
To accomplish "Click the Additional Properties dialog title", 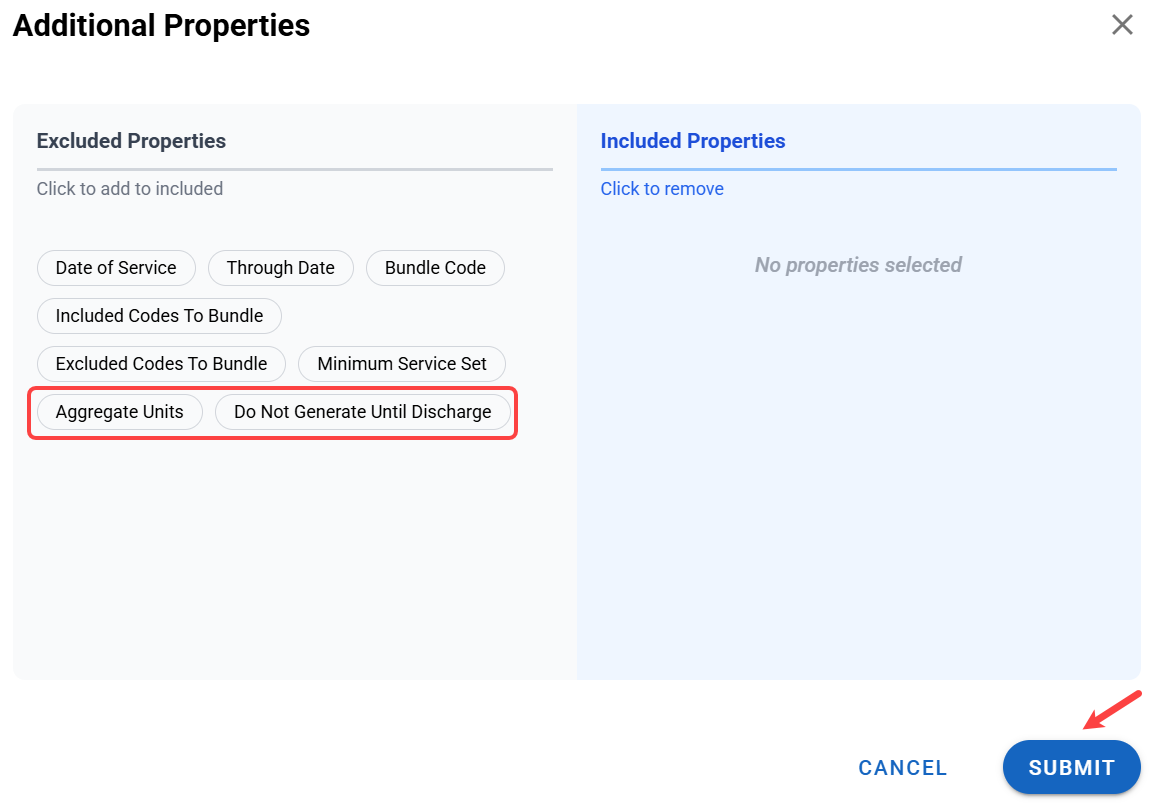I will click(x=161, y=26).
